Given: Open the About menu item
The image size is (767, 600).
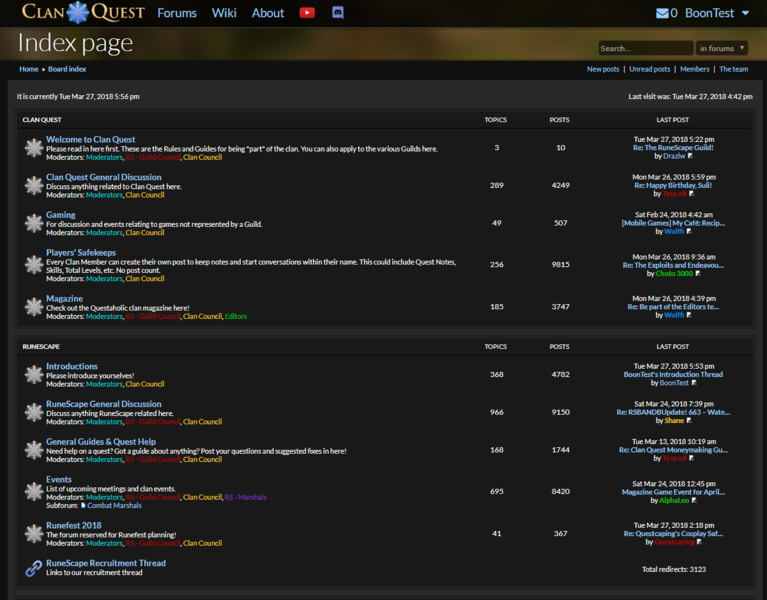Looking at the screenshot, I should click(x=268, y=13).
